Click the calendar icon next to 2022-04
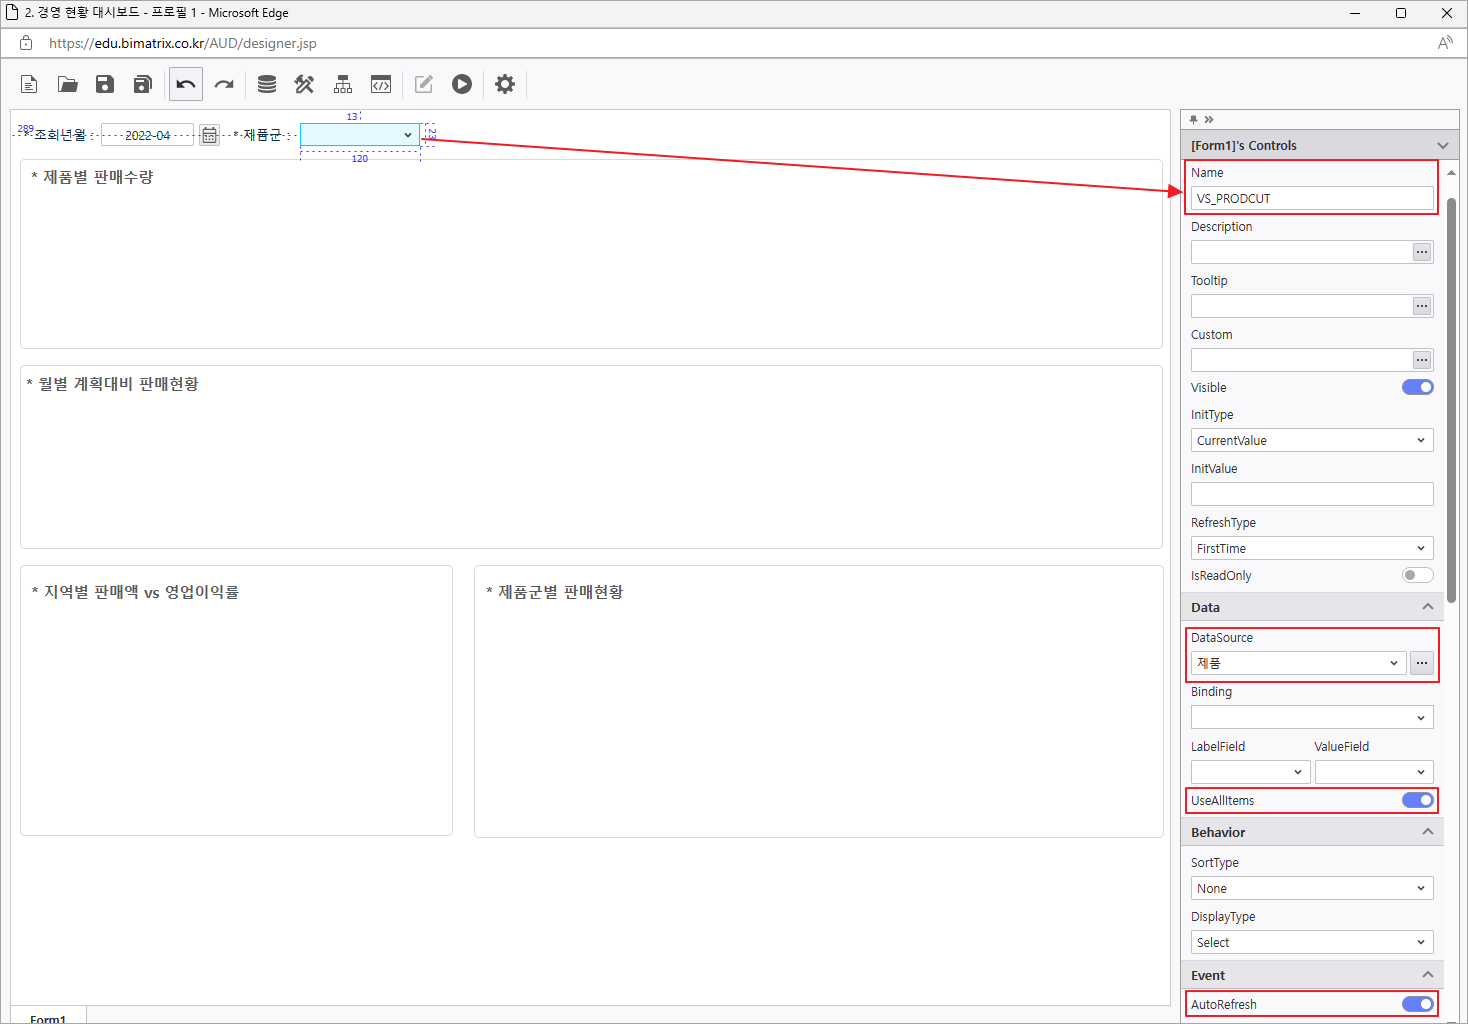The width and height of the screenshot is (1468, 1024). 209,135
